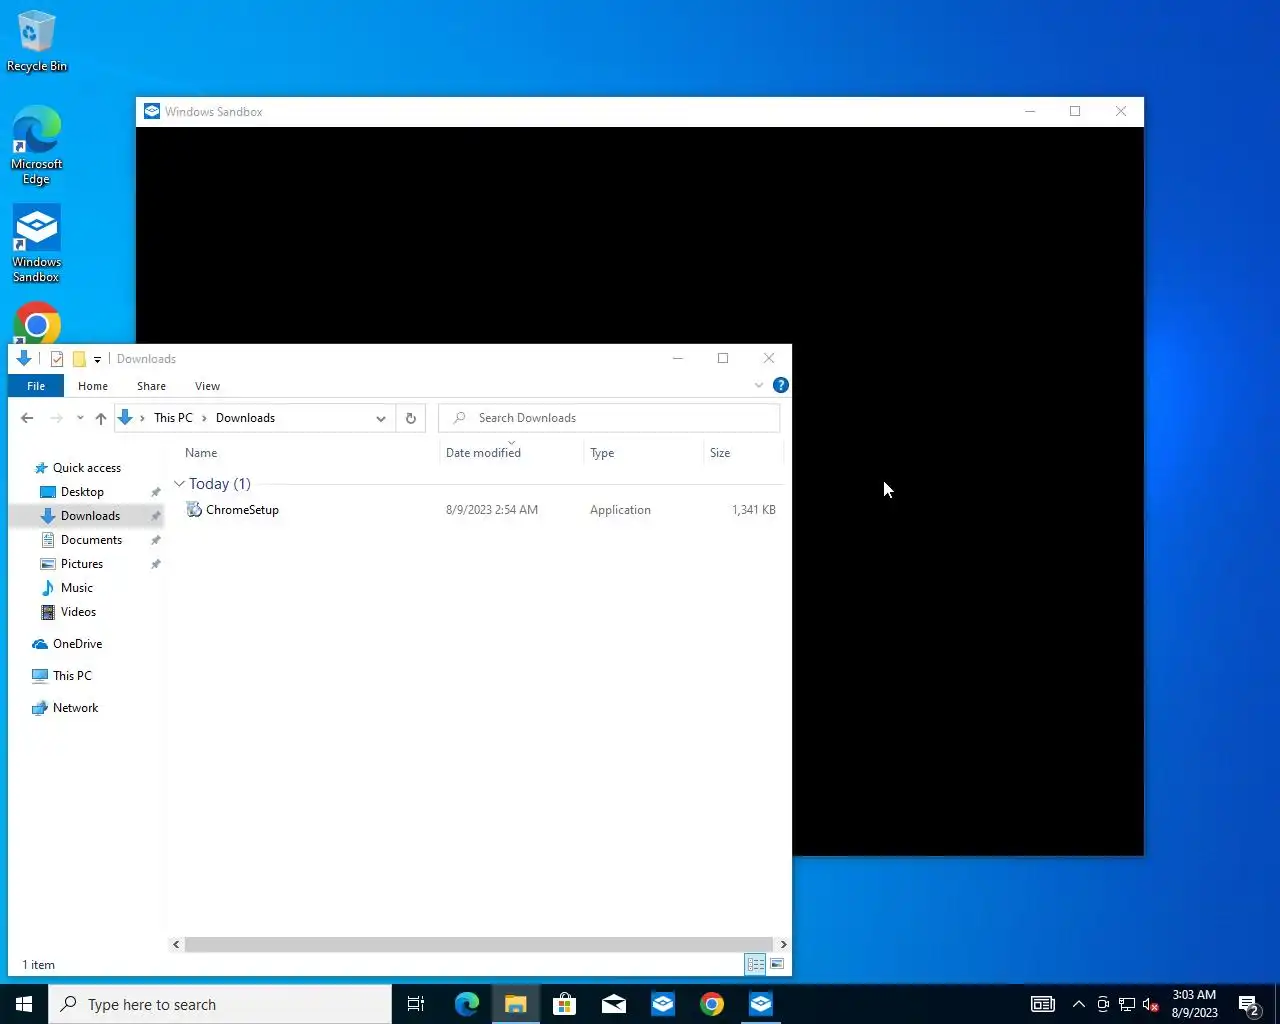The height and width of the screenshot is (1024, 1280).
Task: Maximize the Windows Sandbox window
Action: click(1075, 111)
